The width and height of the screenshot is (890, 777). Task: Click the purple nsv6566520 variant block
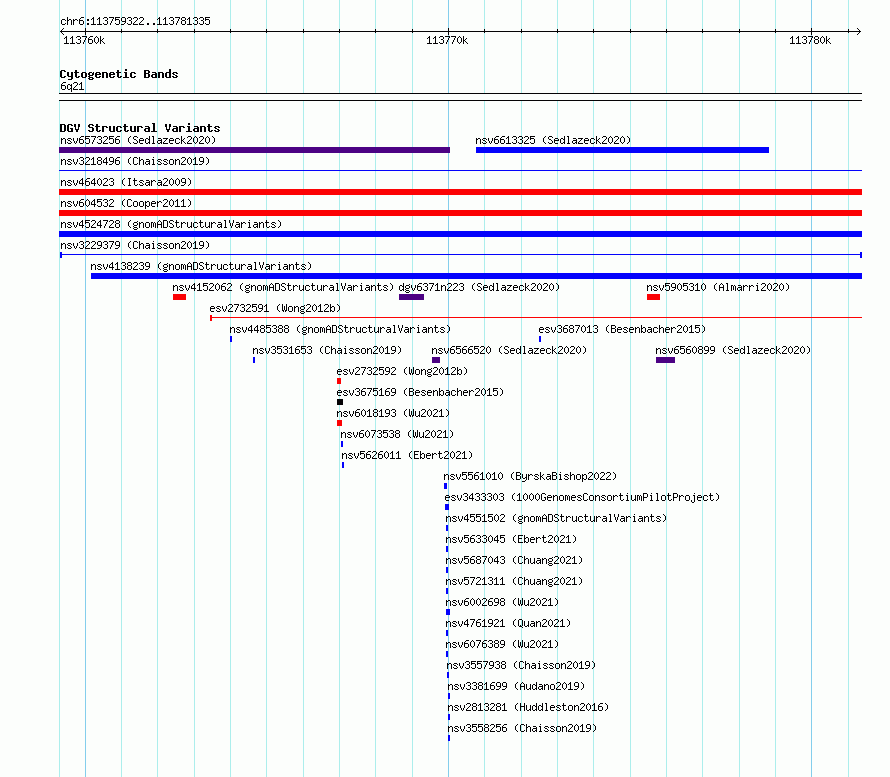436,360
